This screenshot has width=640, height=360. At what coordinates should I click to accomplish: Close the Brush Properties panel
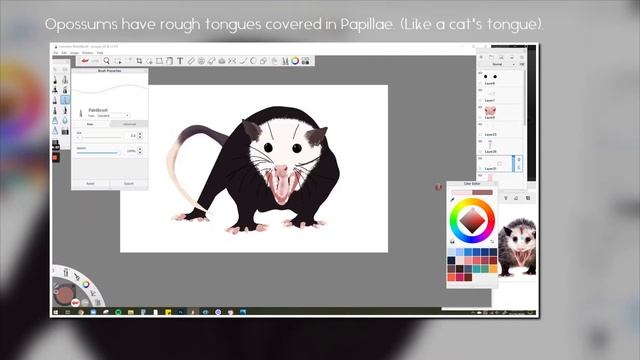(145, 71)
